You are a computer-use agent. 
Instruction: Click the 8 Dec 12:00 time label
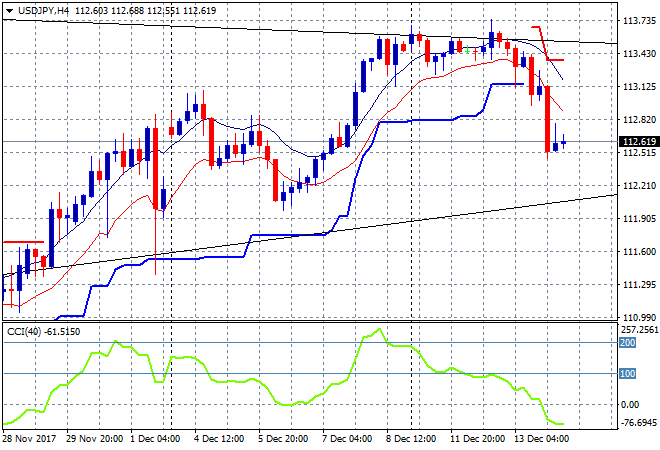click(411, 439)
